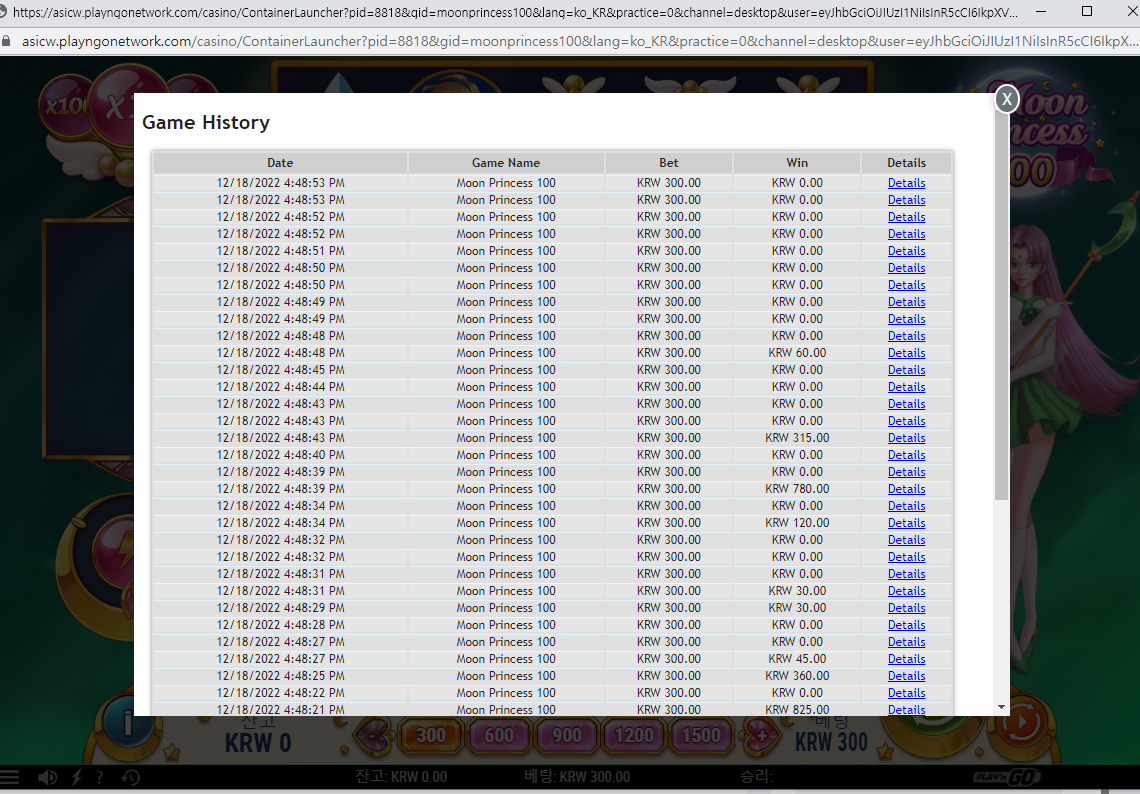This screenshot has height=794, width=1140.
Task: Select the date cell 12/18/2022 4:48:45 PM
Action: pos(280,369)
